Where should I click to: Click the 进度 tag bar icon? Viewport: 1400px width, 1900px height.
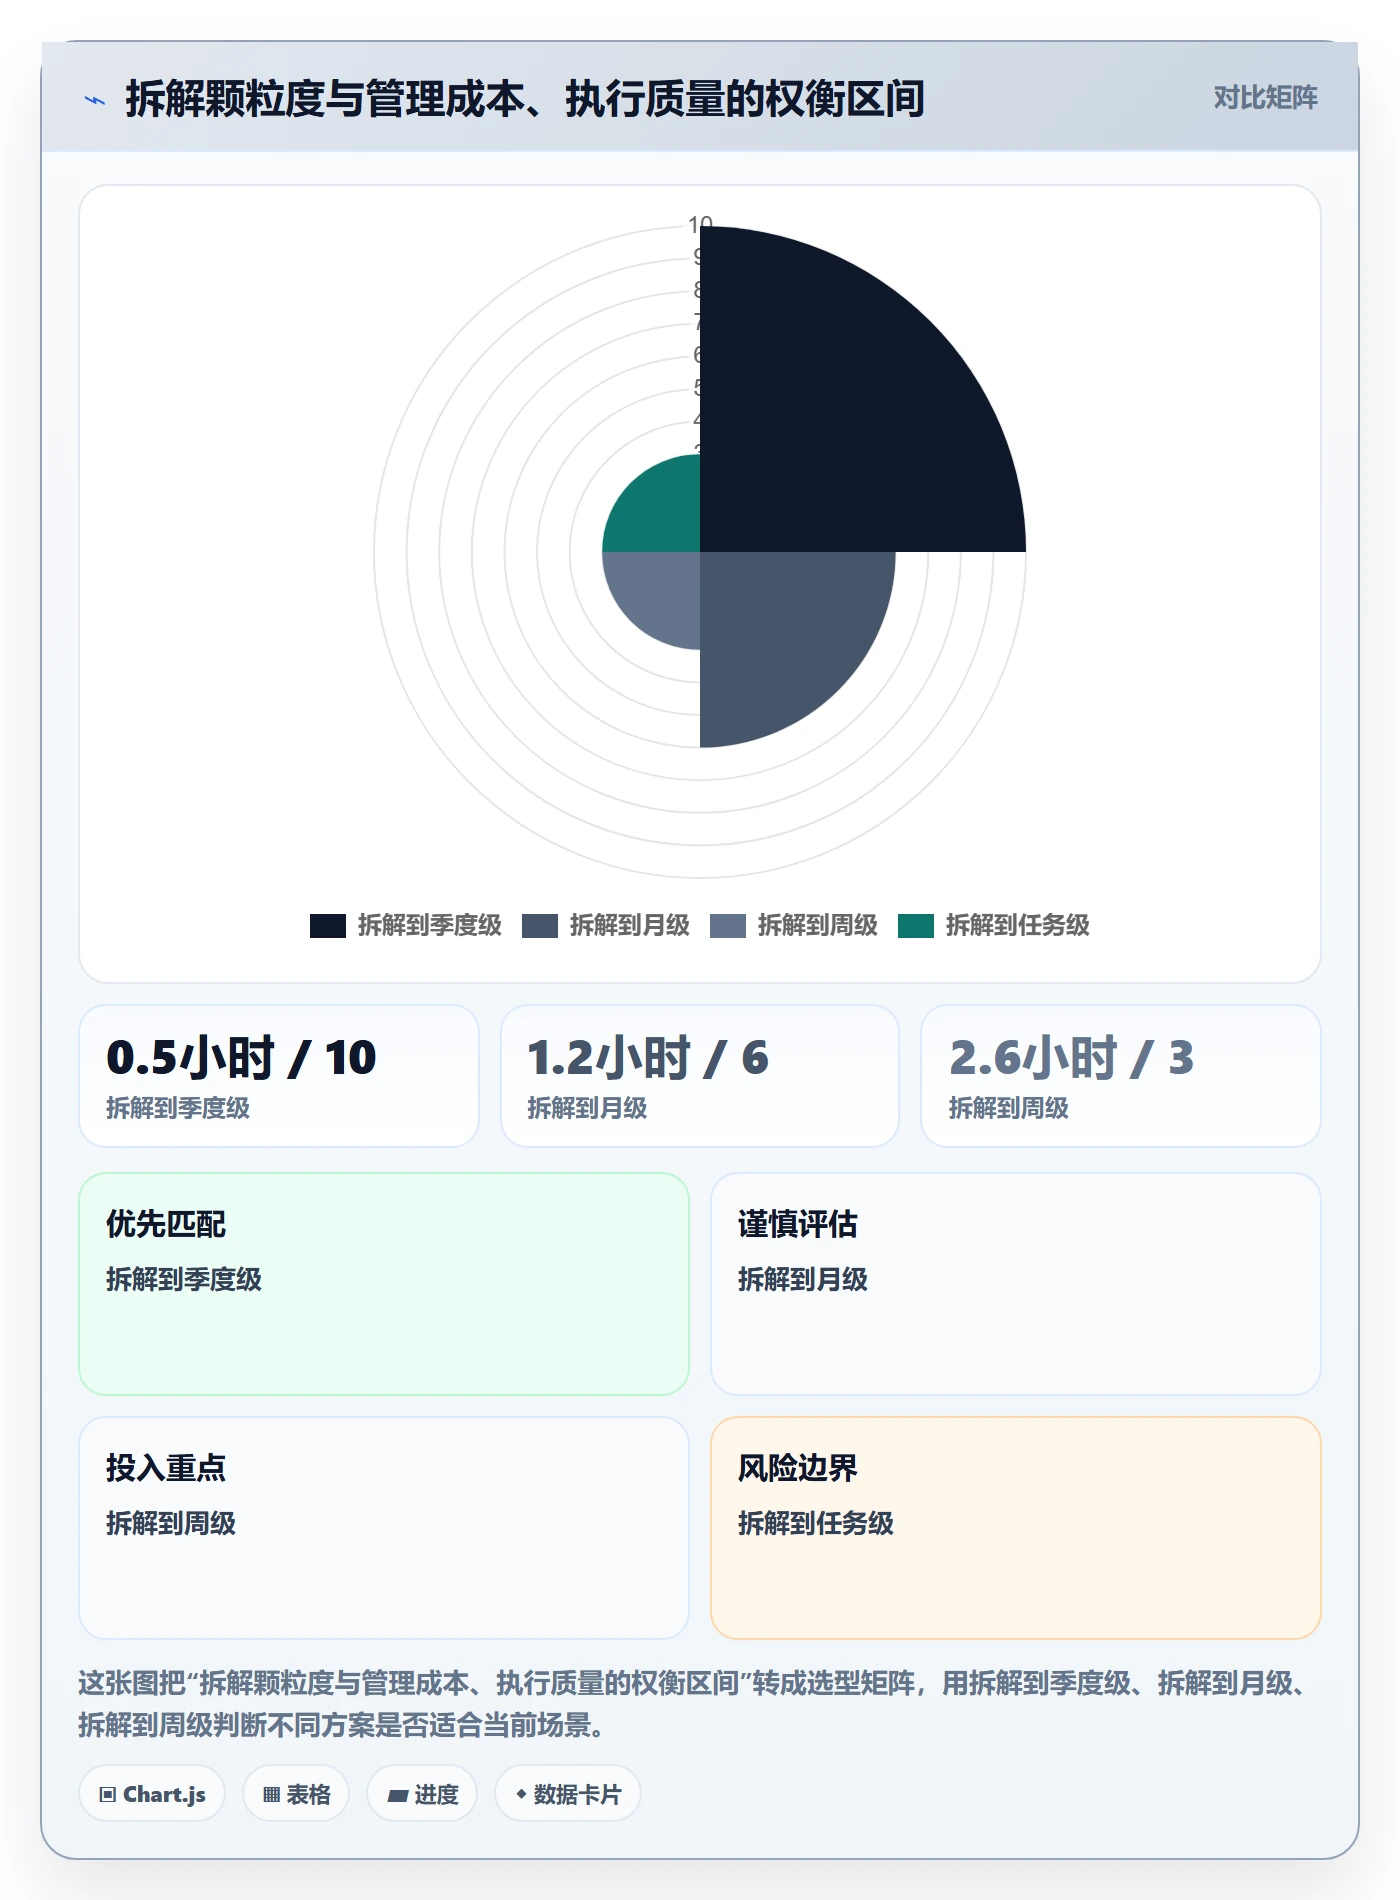(x=398, y=1796)
